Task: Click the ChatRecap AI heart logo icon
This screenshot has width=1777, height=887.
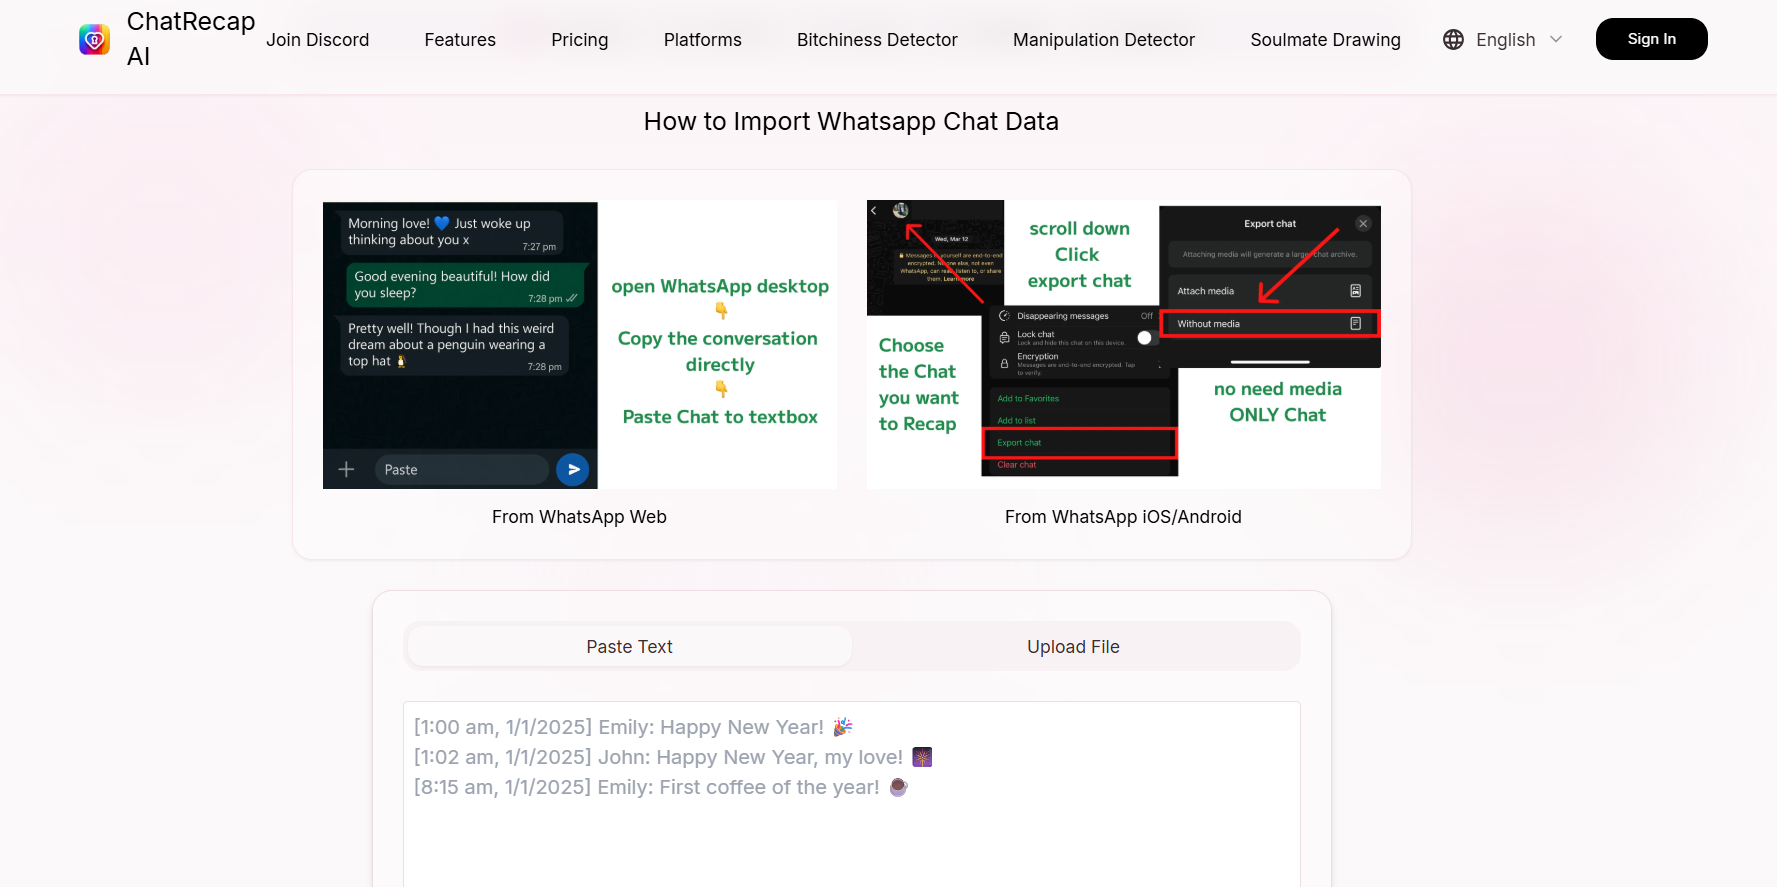Action: click(x=94, y=39)
